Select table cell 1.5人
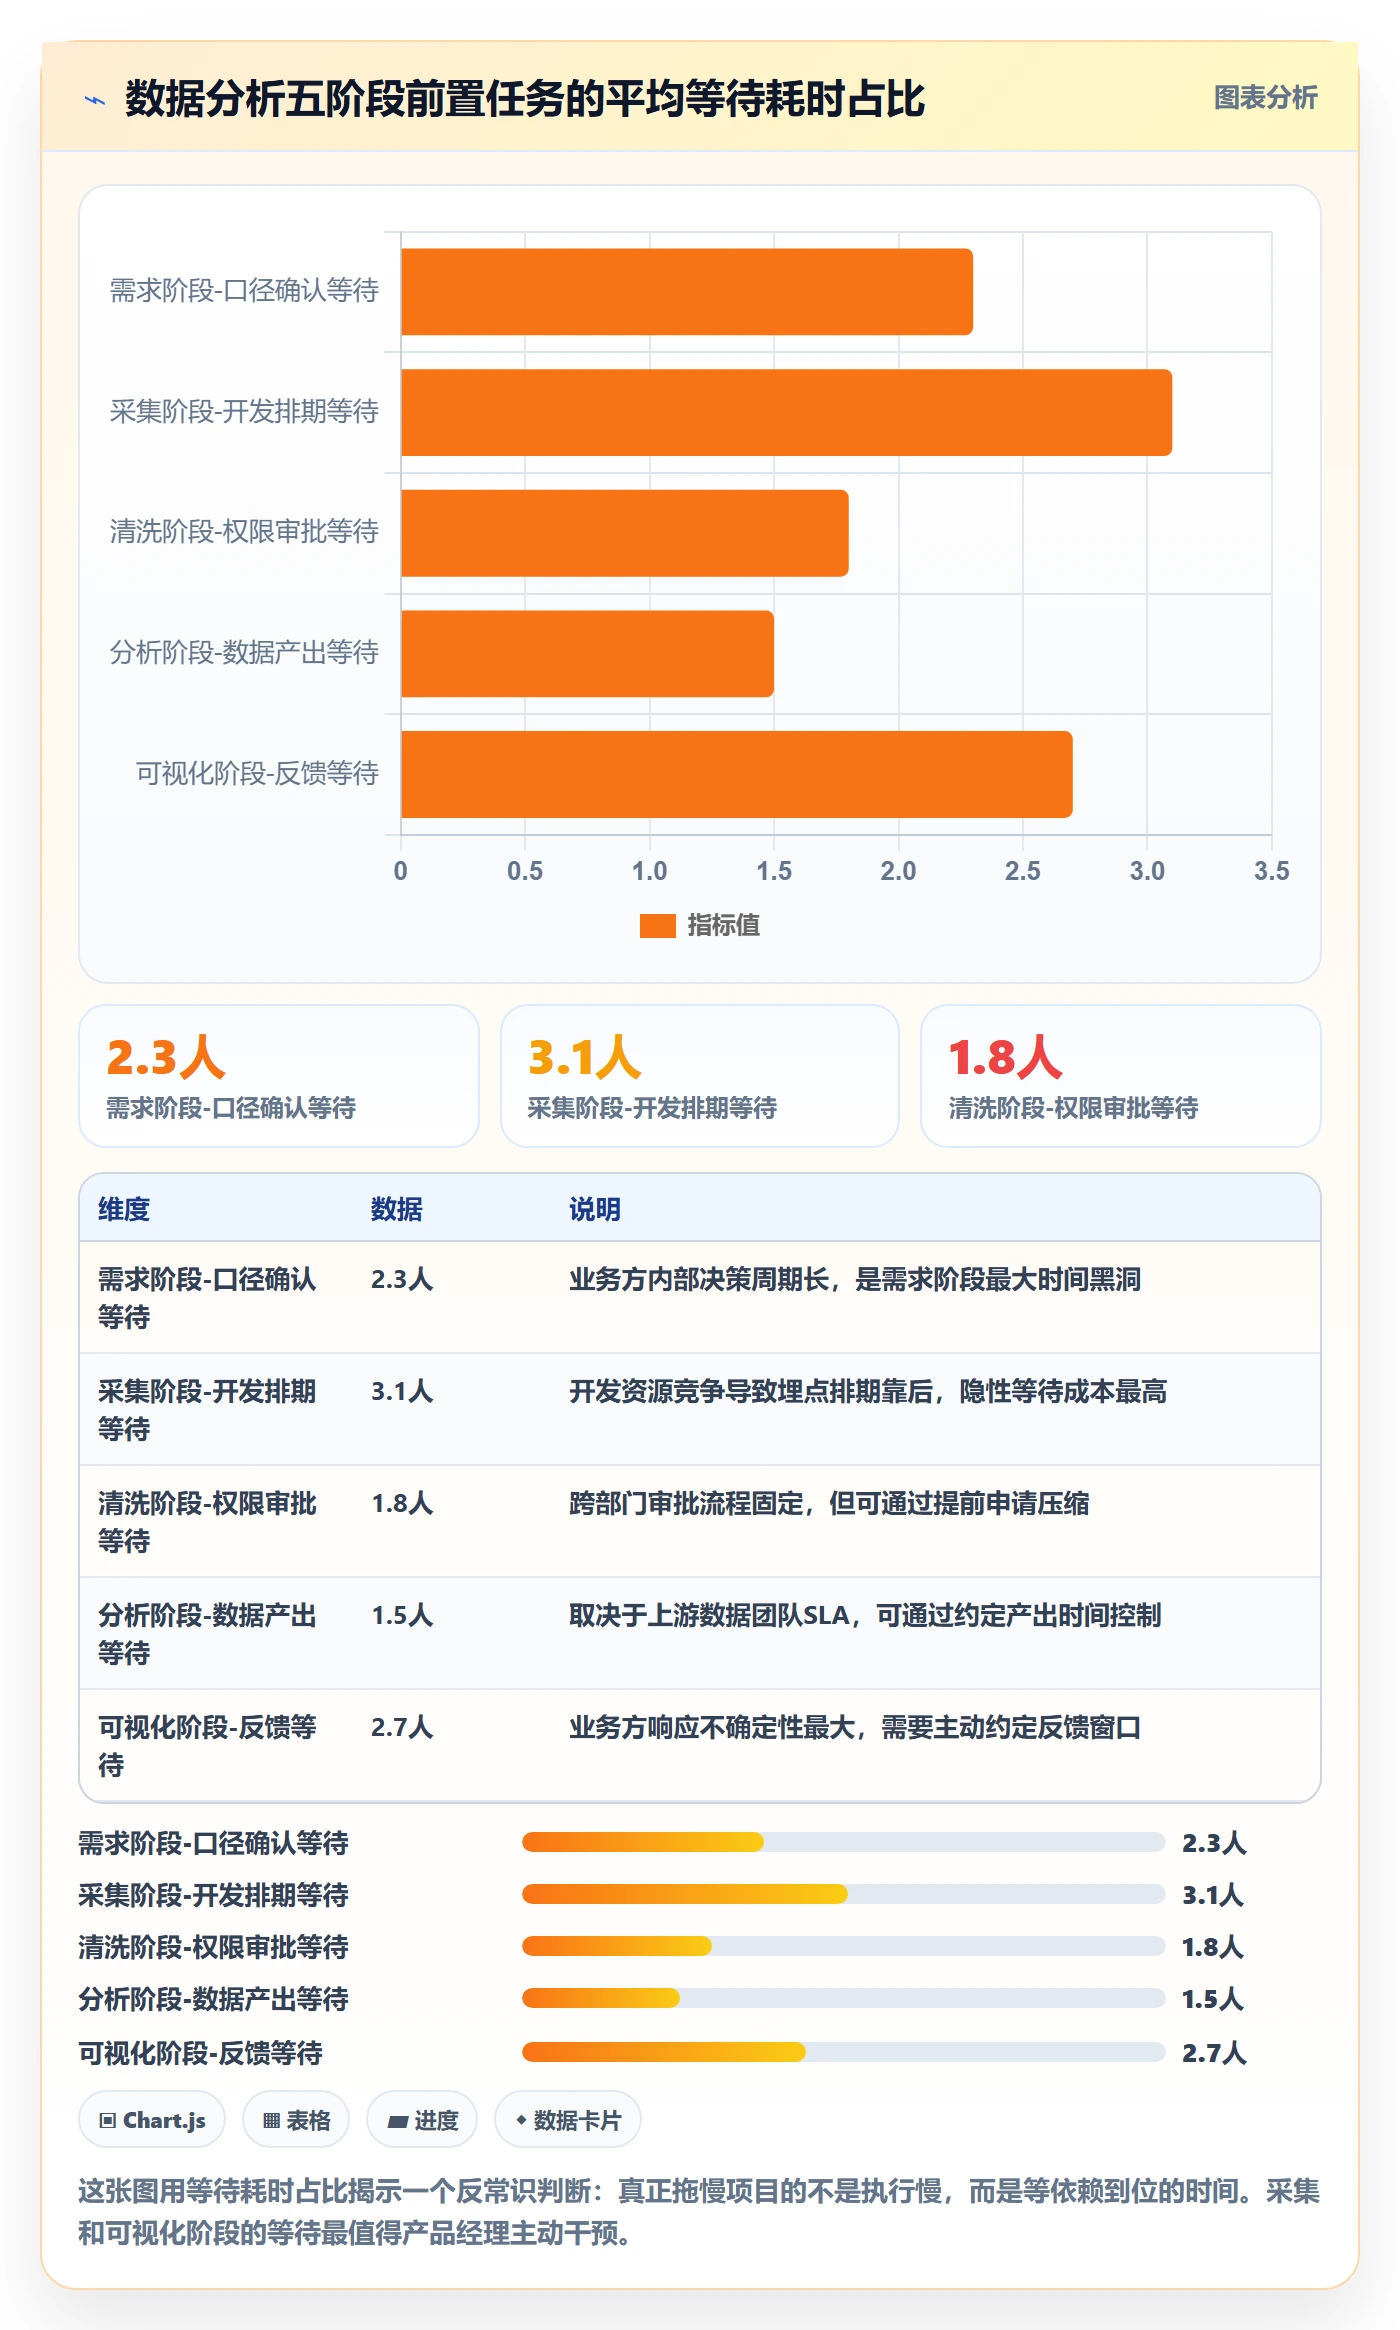The image size is (1400, 2330). [402, 1615]
